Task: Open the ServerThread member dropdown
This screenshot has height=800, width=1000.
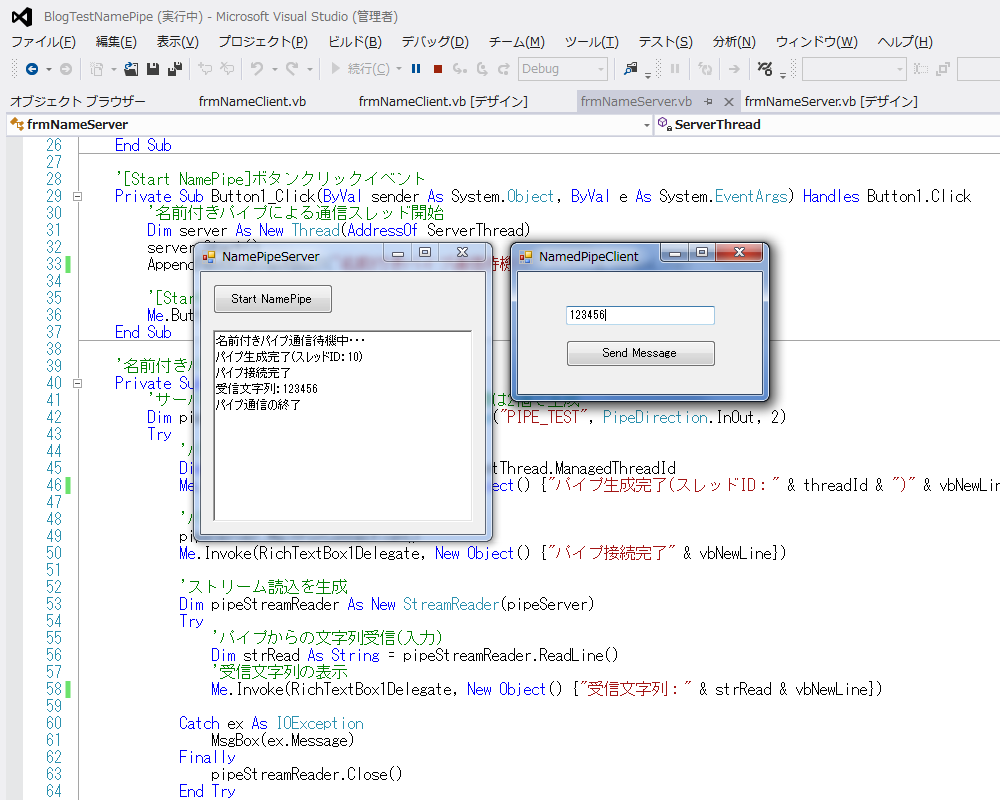Action: click(827, 124)
